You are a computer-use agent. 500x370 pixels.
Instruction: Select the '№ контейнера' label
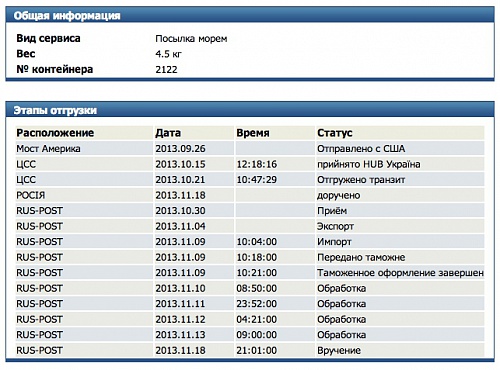(x=55, y=69)
